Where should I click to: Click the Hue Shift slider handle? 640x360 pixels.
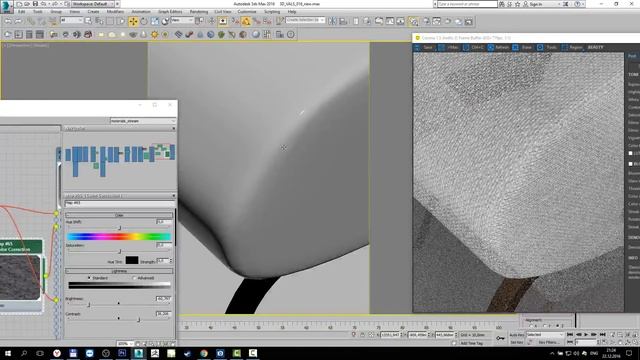point(120,228)
